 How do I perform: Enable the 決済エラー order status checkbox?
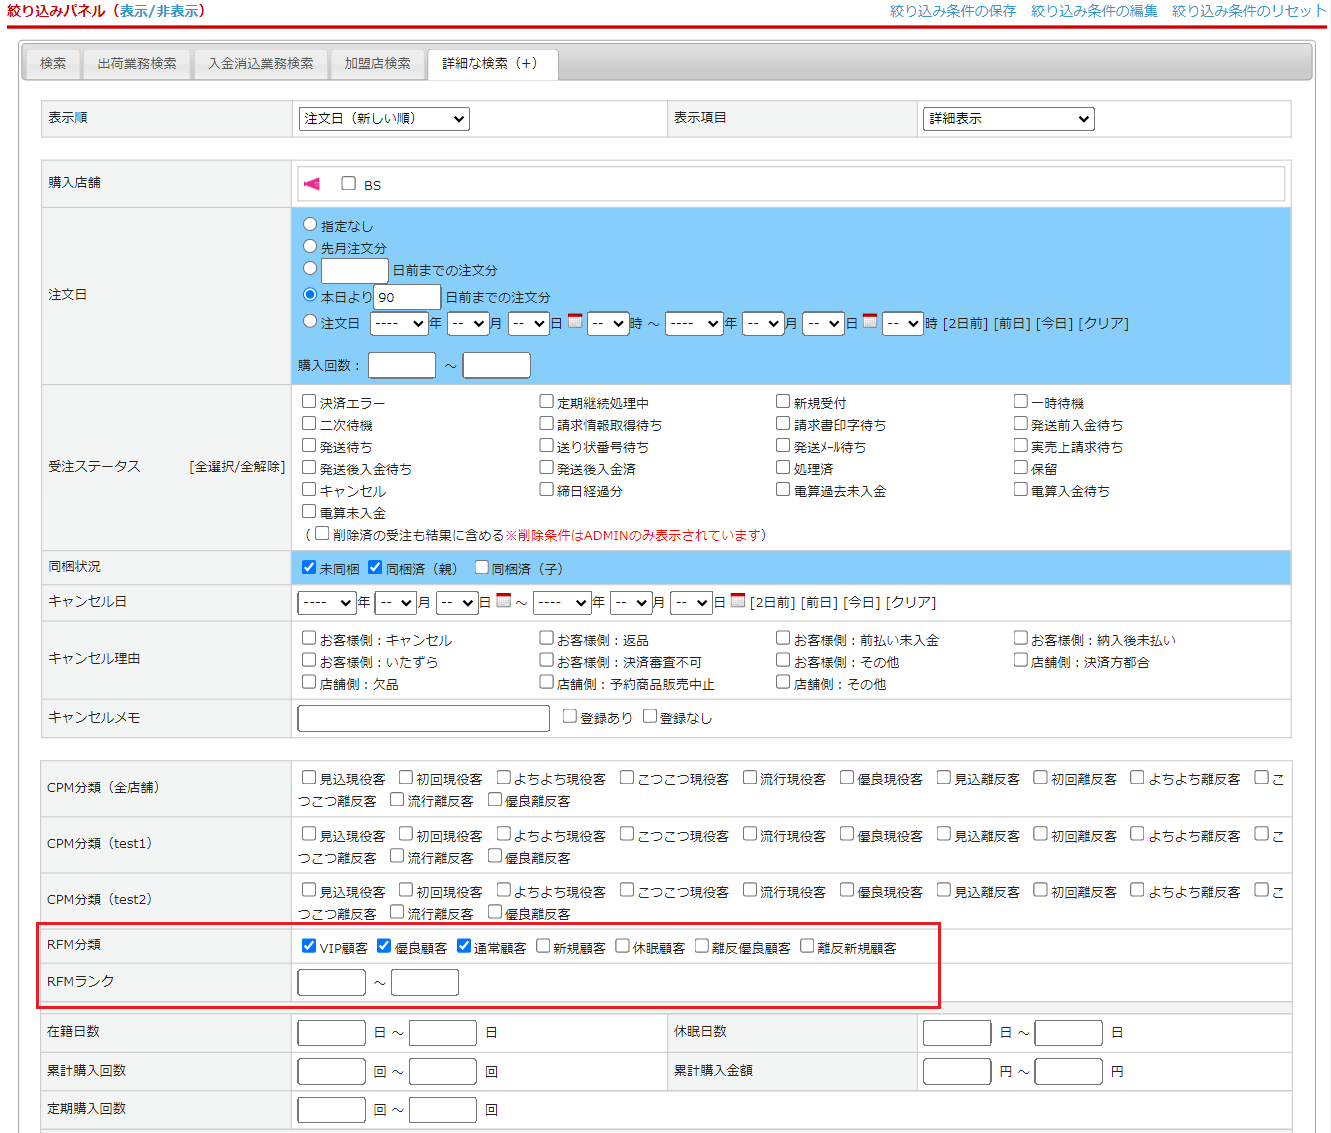[x=309, y=401]
